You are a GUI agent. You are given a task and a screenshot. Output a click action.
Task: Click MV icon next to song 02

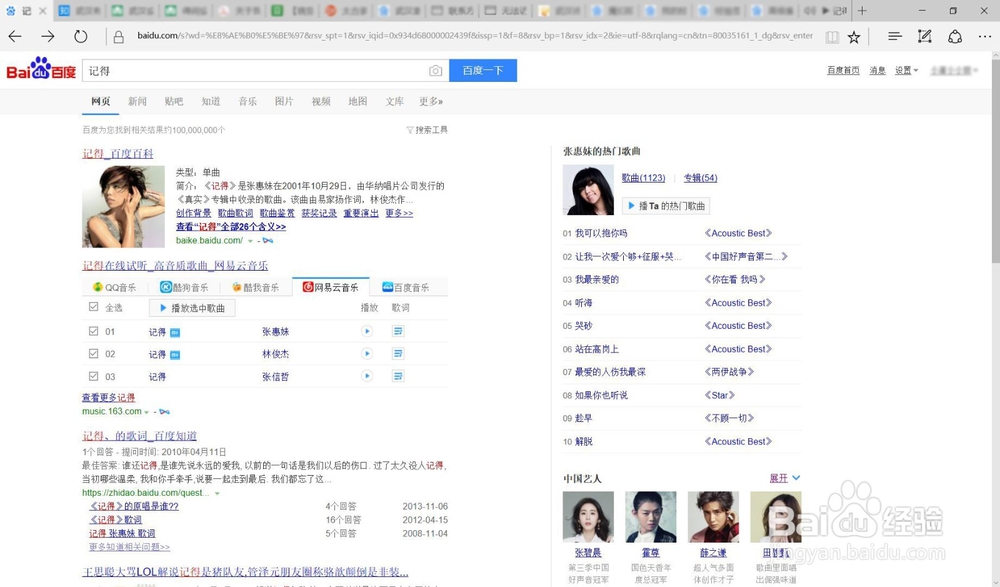[x=175, y=355]
